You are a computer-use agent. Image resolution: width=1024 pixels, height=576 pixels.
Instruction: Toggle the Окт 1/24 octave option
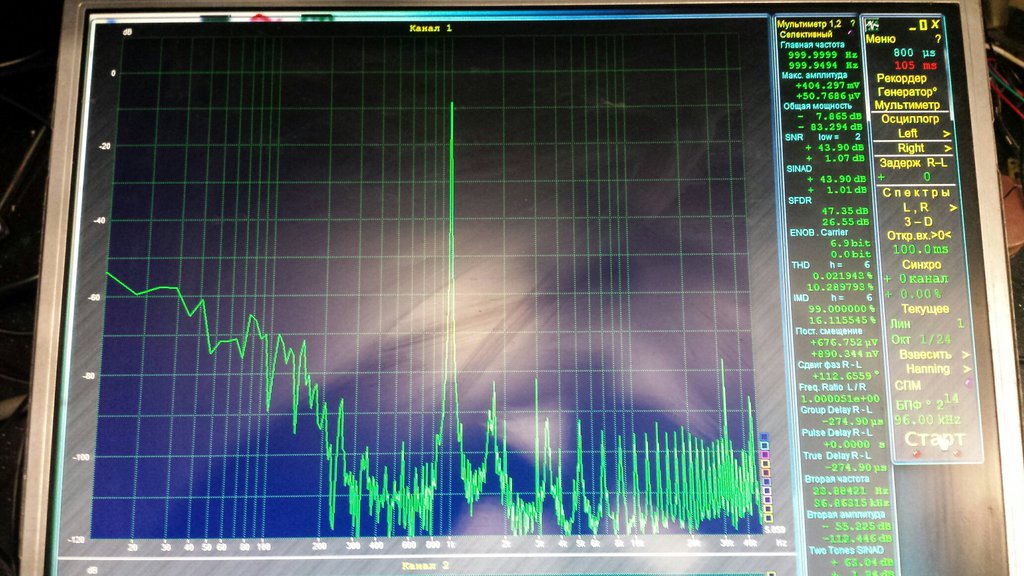tap(921, 340)
